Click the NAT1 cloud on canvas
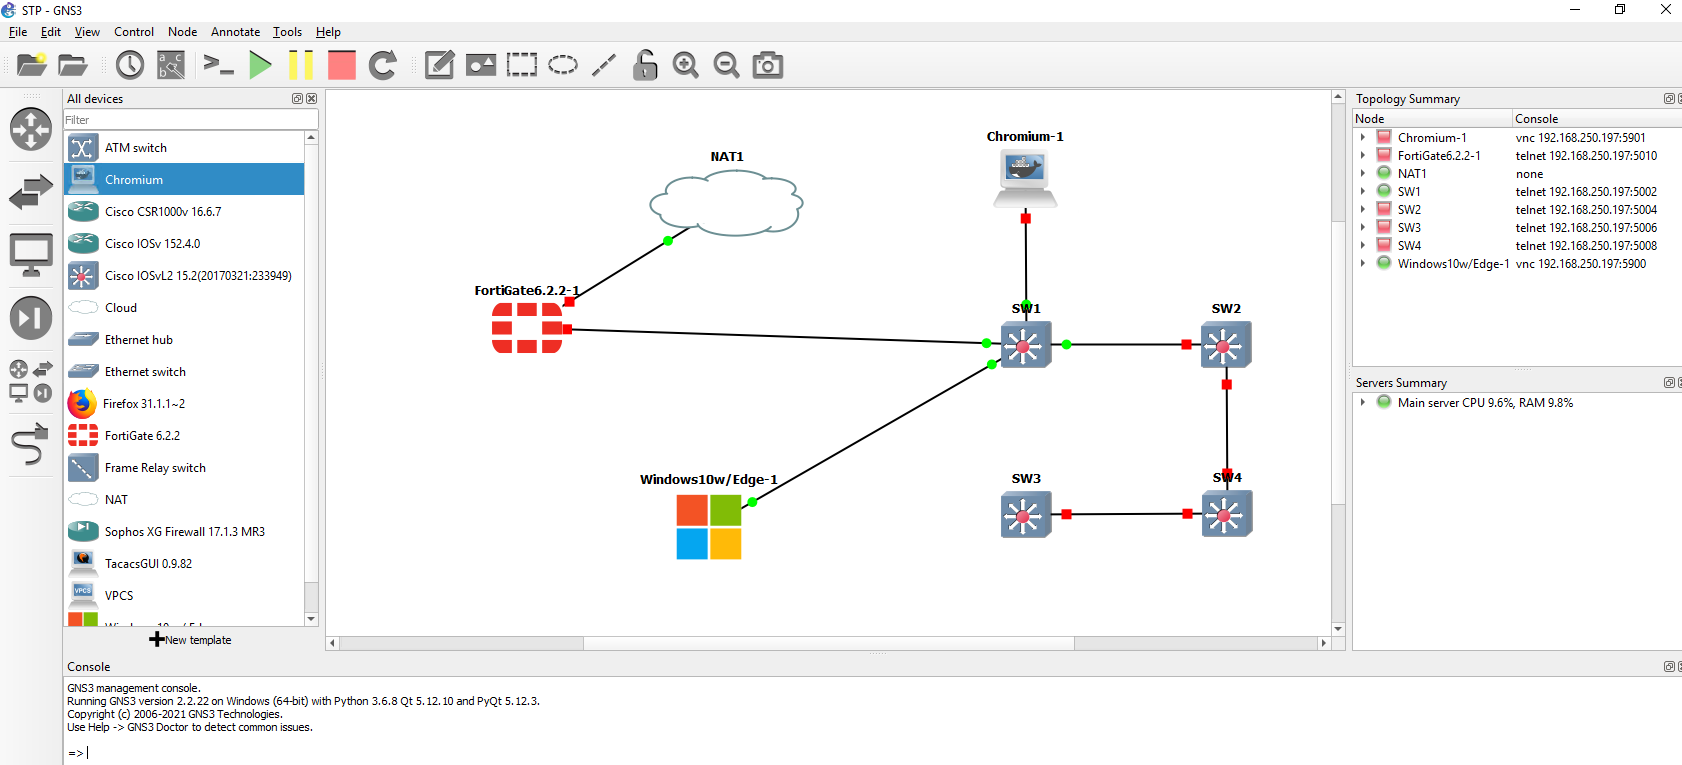Screen dimensions: 1682x765 [727, 204]
